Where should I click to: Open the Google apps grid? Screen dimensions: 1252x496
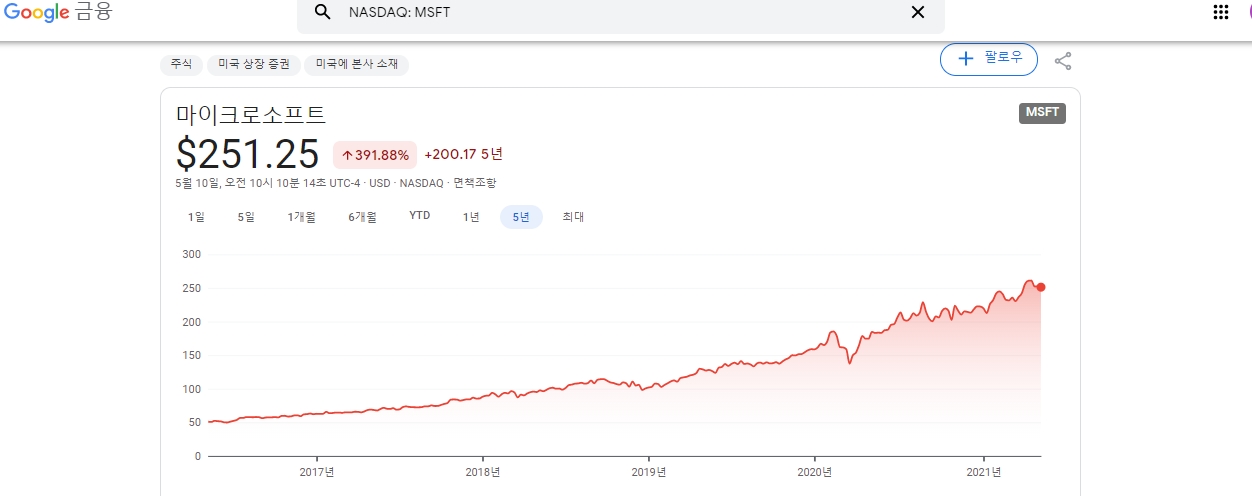[x=1220, y=12]
